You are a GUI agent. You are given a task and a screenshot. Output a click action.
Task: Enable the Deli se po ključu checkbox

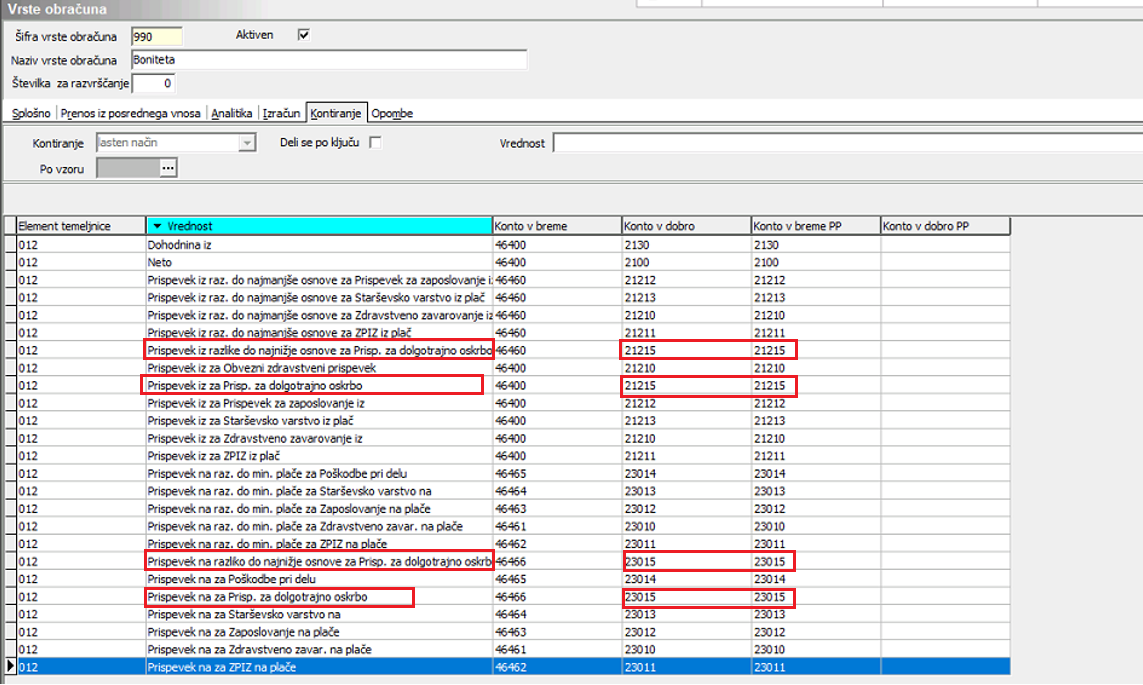[375, 143]
